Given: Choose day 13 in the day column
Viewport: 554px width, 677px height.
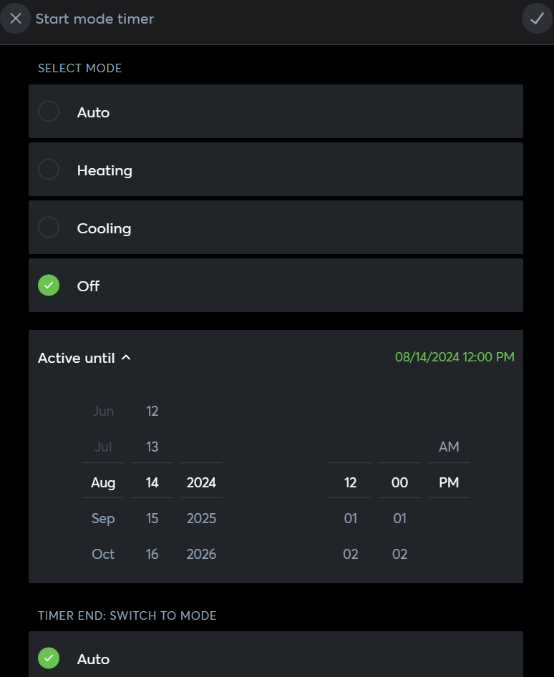Looking at the screenshot, I should (x=152, y=446).
